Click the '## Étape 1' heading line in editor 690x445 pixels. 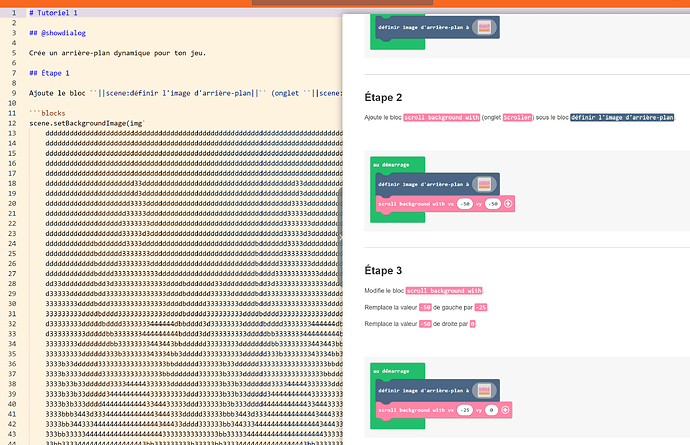(x=49, y=73)
